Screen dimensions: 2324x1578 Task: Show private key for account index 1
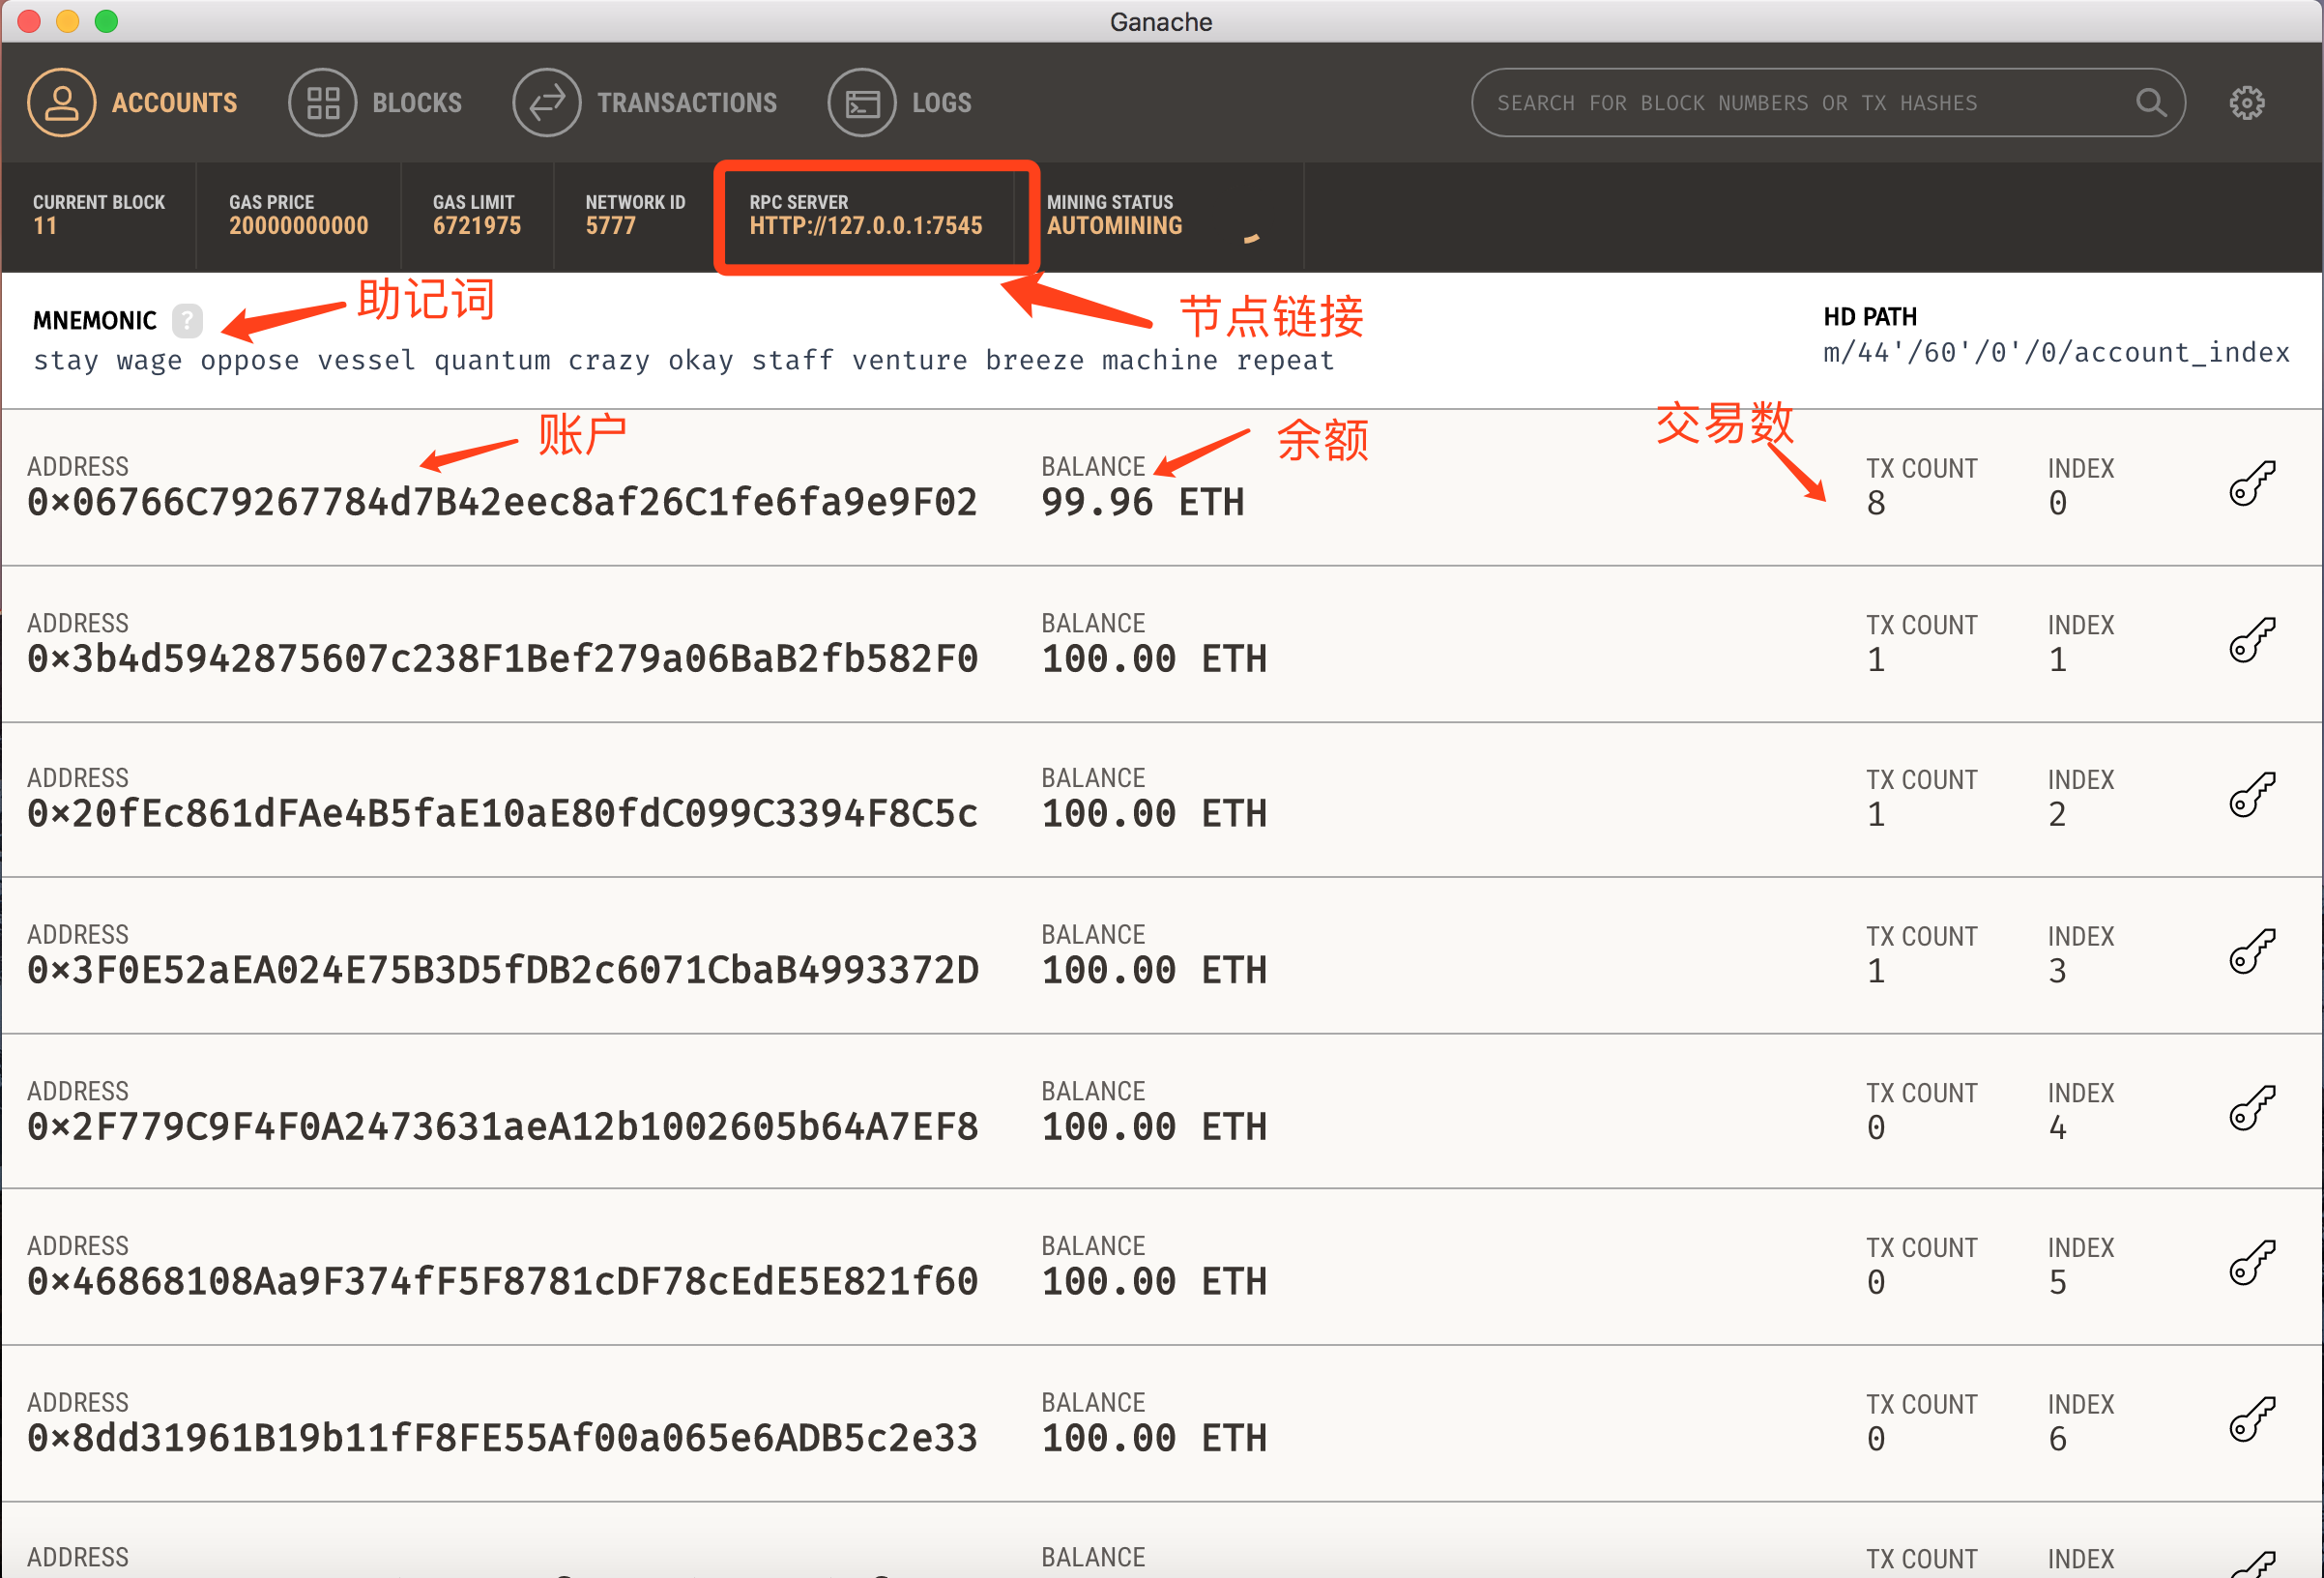[2252, 640]
